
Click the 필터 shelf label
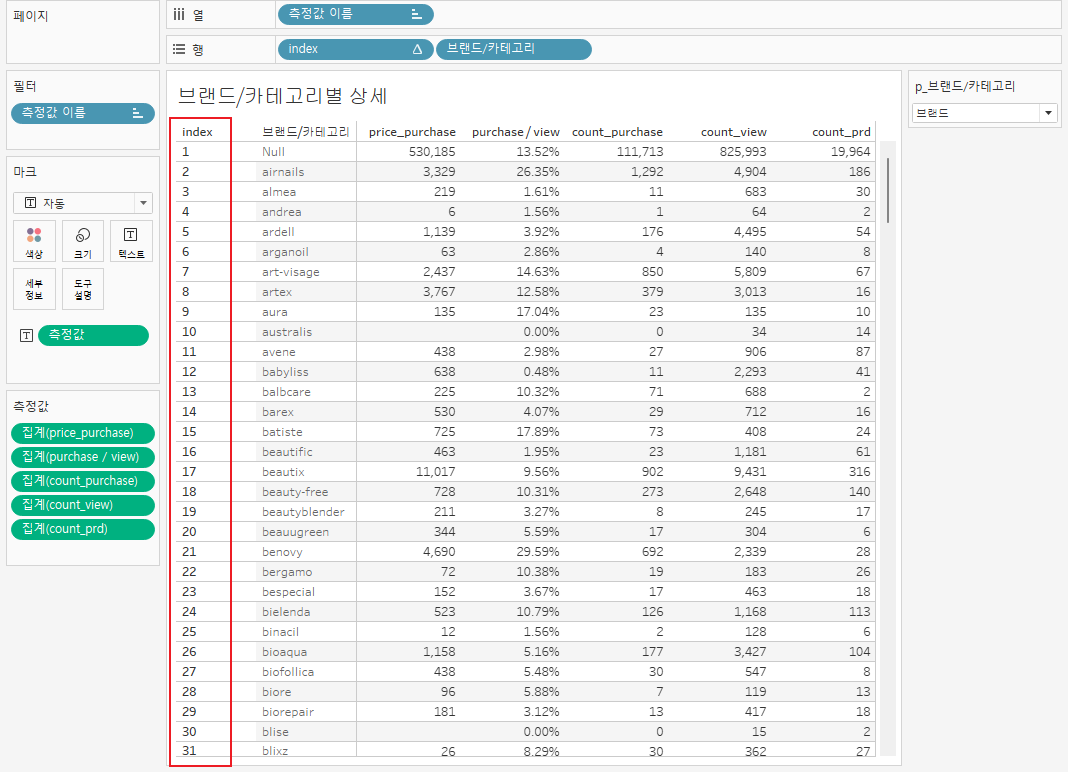click(25, 87)
